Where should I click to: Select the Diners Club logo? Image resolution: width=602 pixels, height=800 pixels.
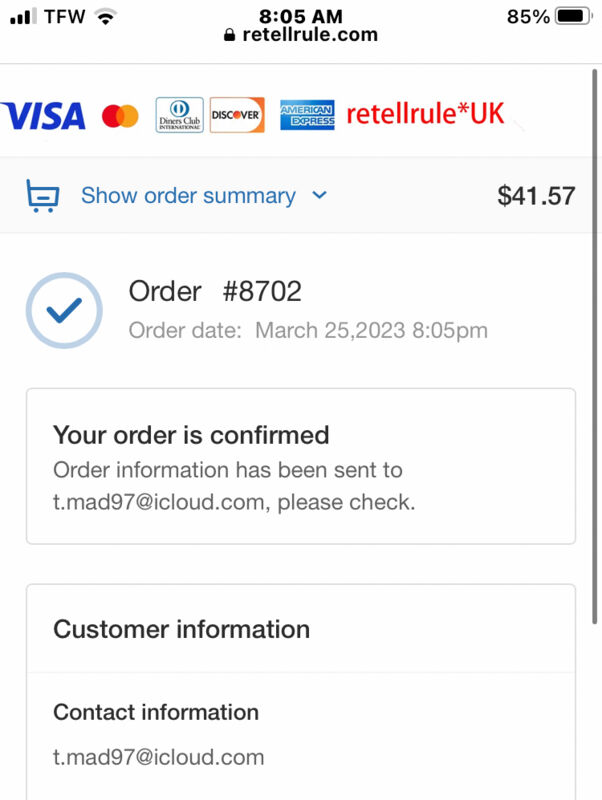tap(180, 115)
